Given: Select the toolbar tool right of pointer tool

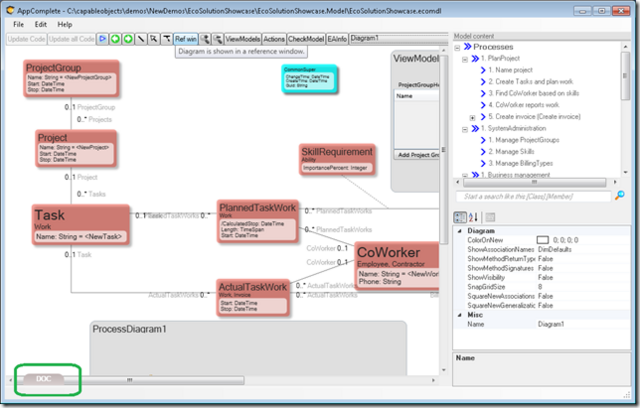Looking at the screenshot, I should pos(167,39).
